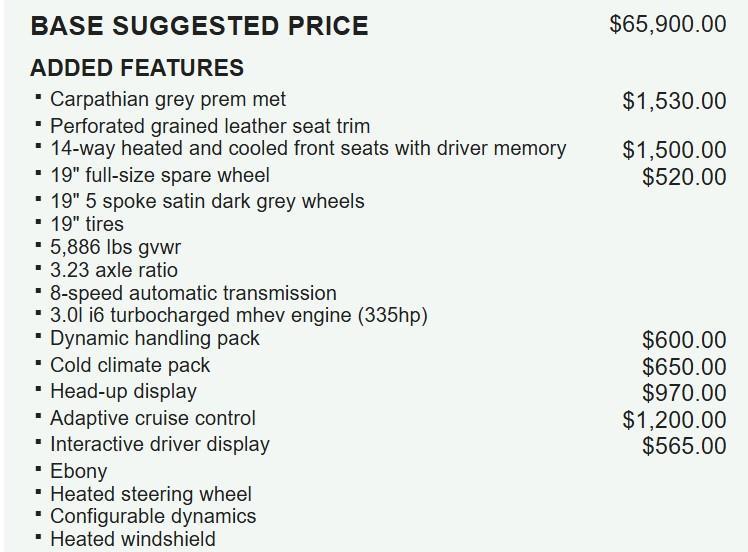
Task: Select the $1,200.00 Adaptive cruise control price
Action: click(x=673, y=420)
